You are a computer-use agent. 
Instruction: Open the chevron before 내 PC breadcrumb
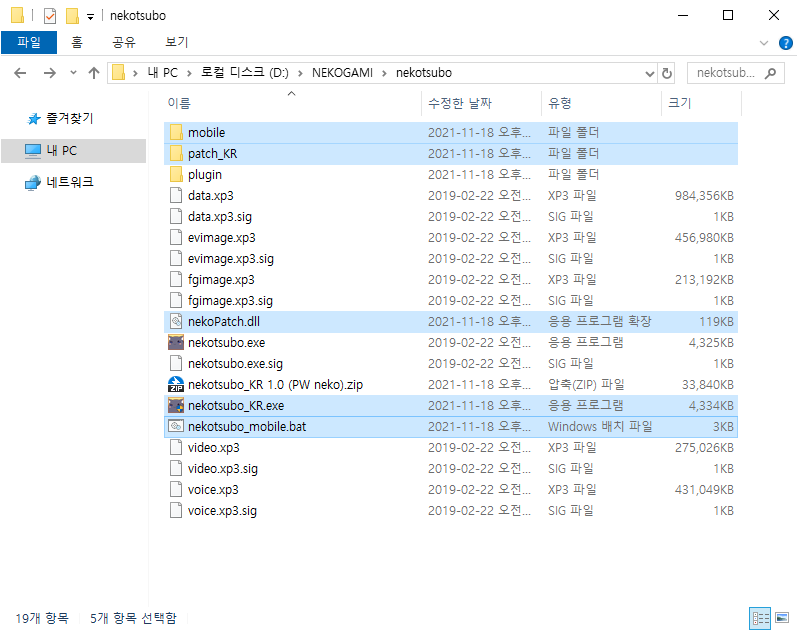tap(135, 73)
